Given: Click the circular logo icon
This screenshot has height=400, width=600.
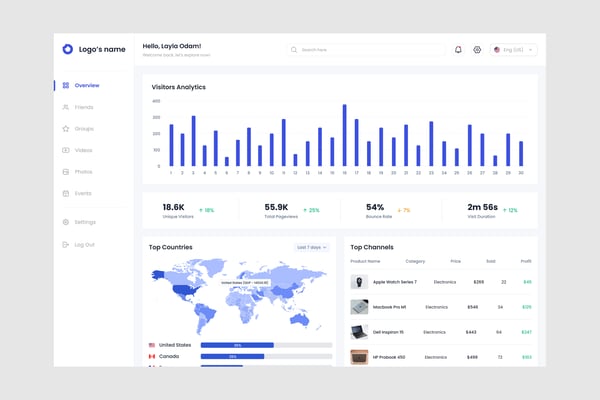Looking at the screenshot, I should [68, 49].
